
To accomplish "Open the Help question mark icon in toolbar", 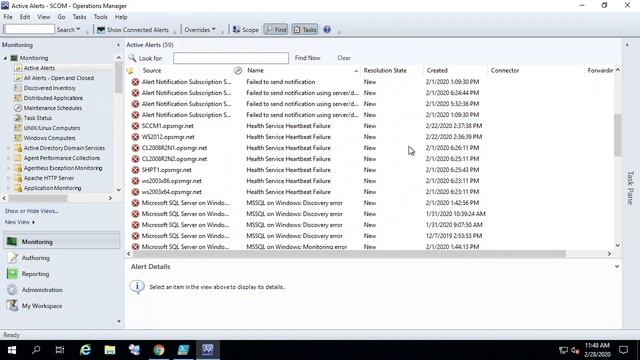I will pyautogui.click(x=327, y=29).
